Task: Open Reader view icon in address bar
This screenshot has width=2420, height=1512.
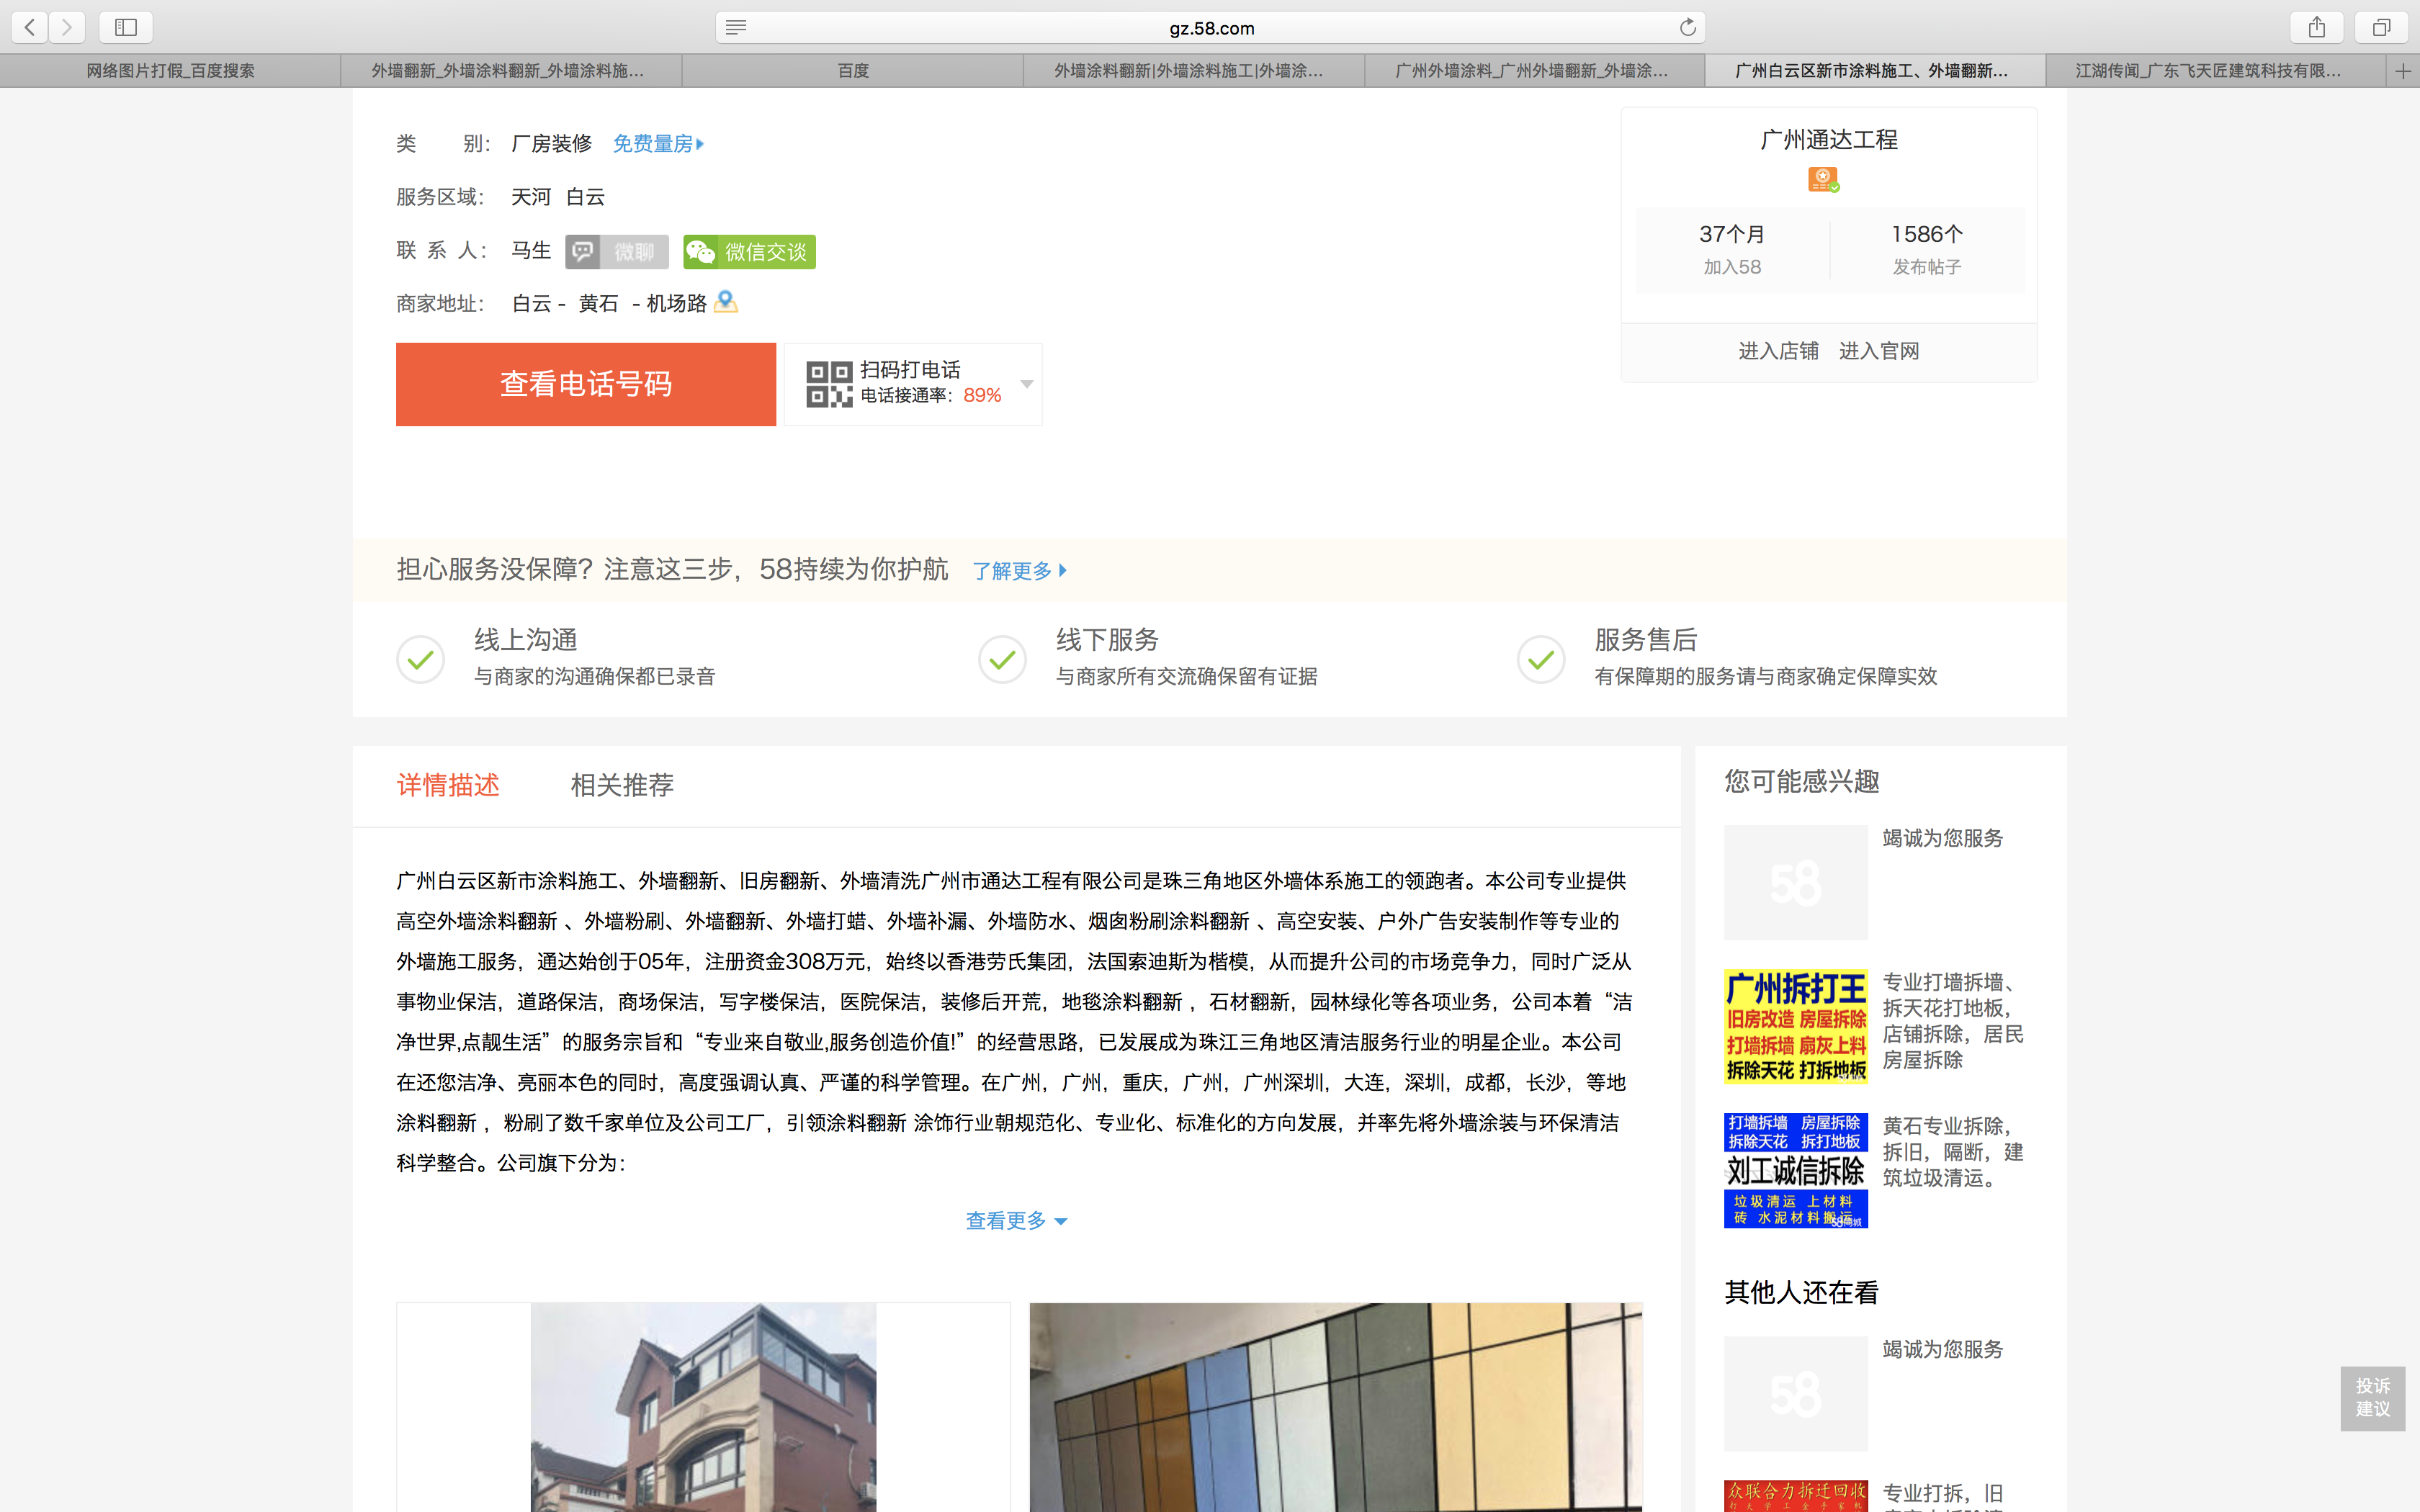Action: tap(736, 27)
